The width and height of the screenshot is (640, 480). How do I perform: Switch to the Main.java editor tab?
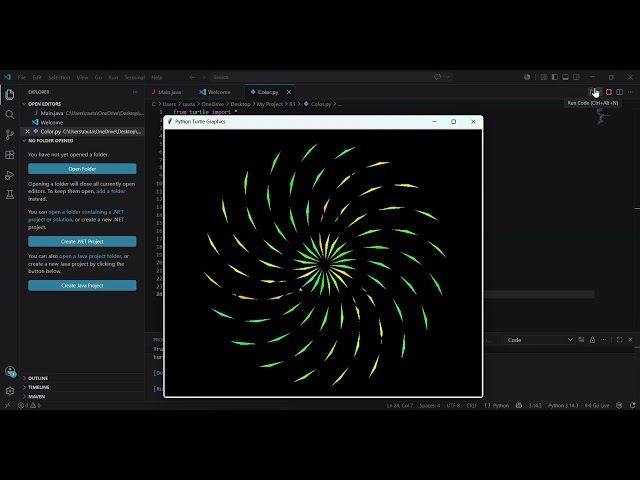click(x=169, y=92)
